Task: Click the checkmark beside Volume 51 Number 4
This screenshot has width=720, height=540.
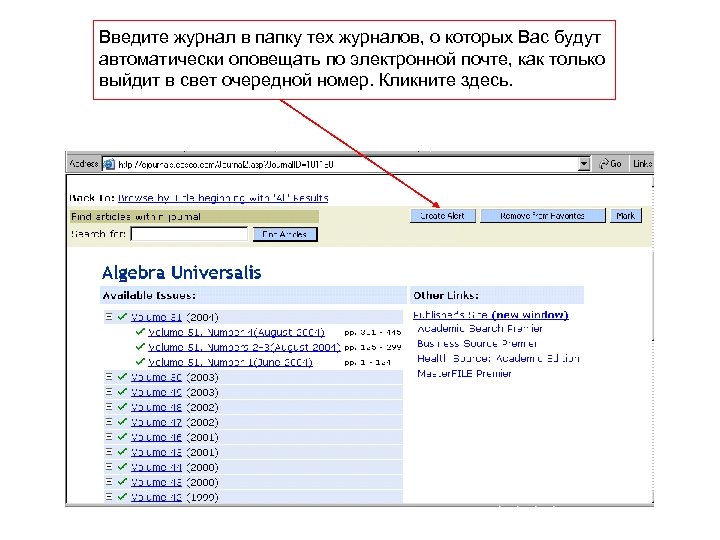Action: pos(141,332)
